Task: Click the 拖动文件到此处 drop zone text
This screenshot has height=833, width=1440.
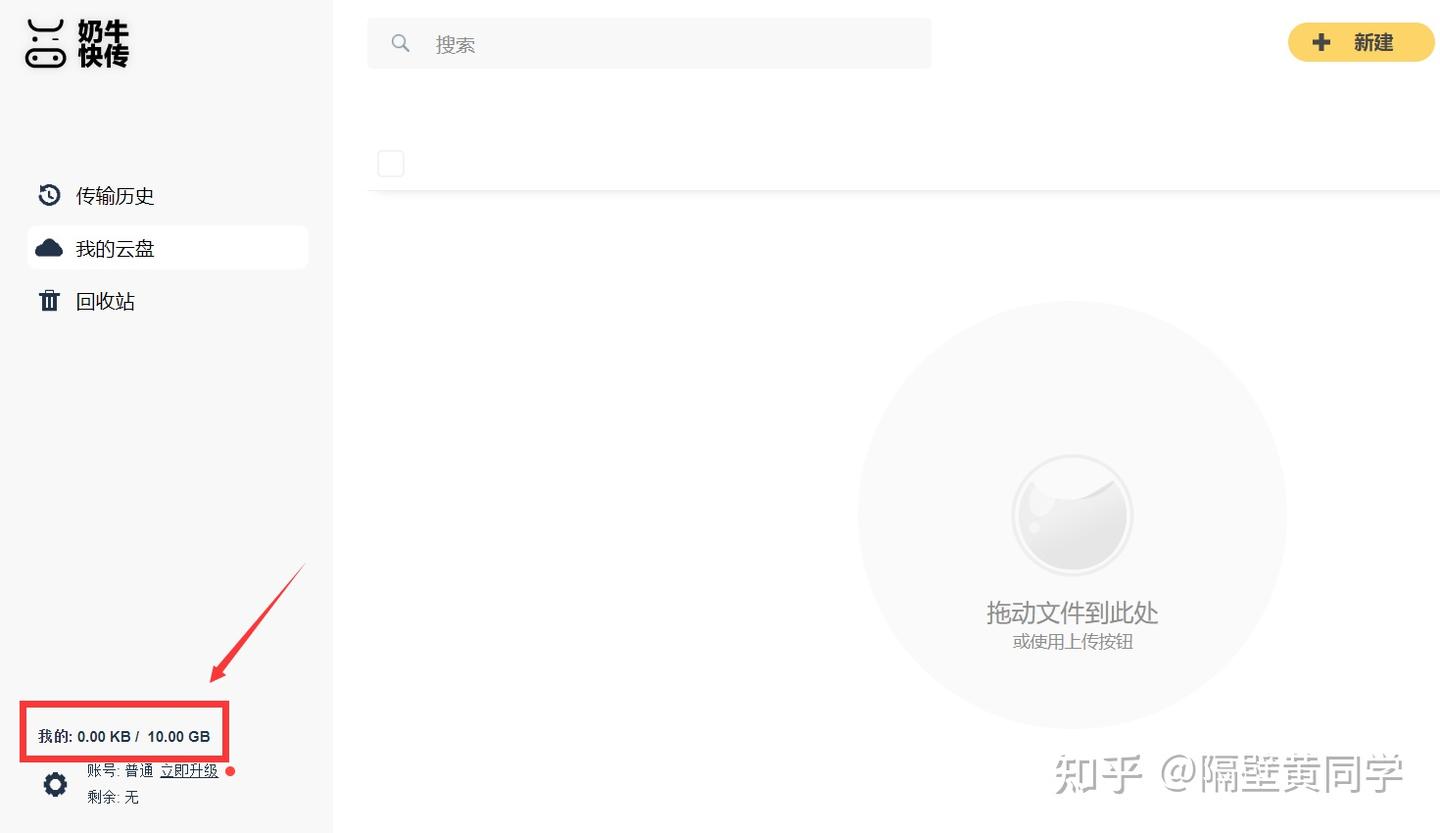Action: 1072,612
